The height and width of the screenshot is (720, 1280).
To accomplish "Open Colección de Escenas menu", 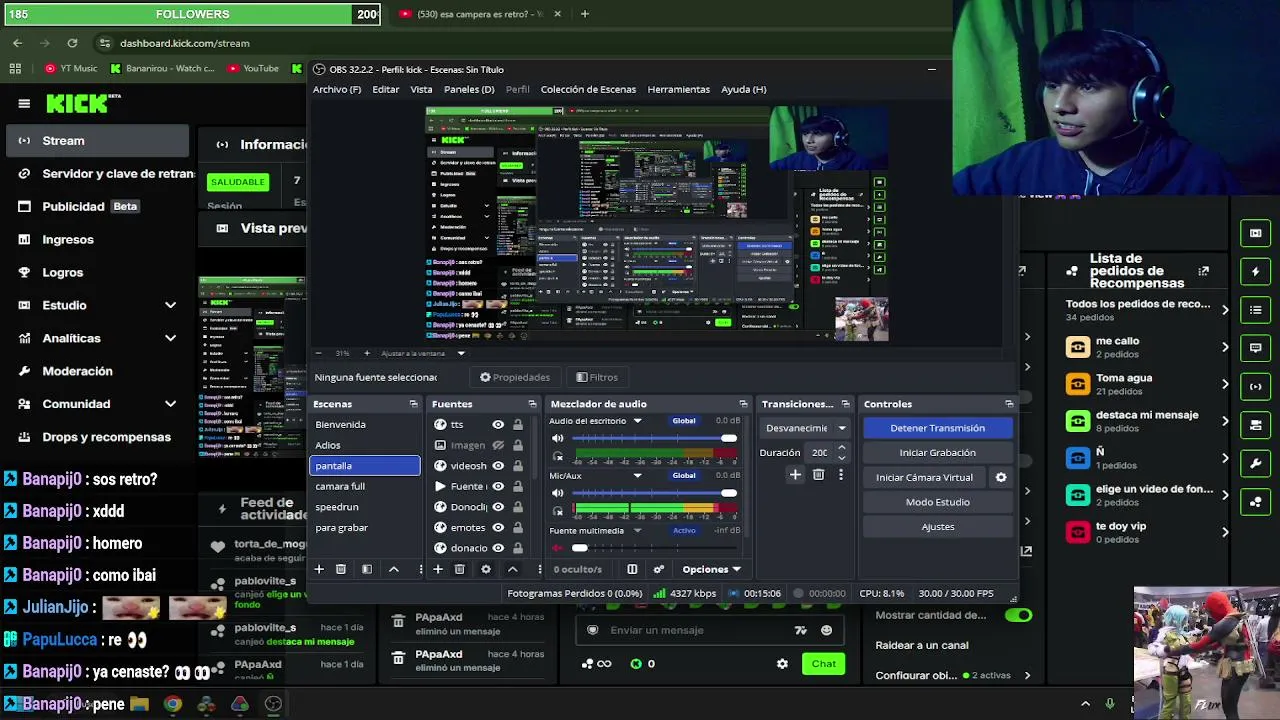I will pyautogui.click(x=588, y=89).
